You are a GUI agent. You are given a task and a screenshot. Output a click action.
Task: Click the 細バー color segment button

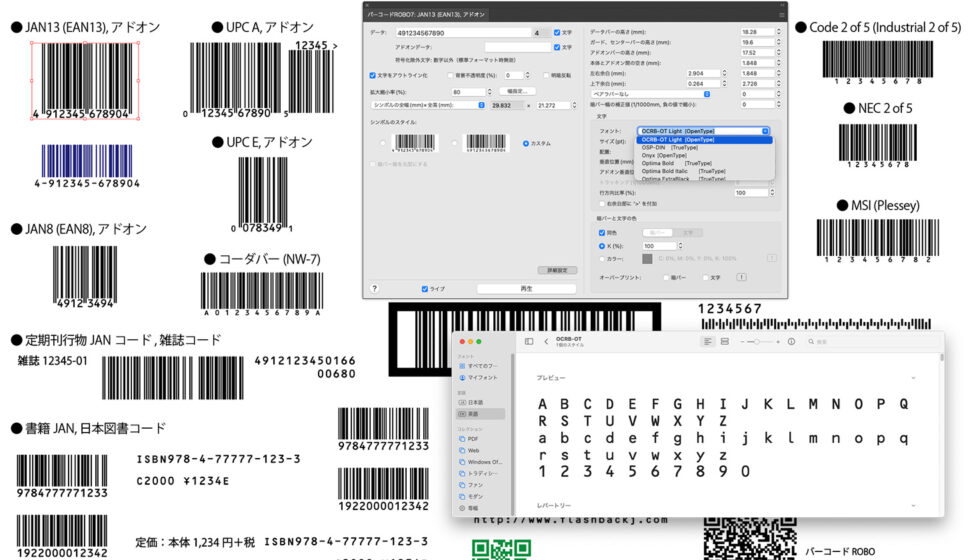[x=657, y=232]
